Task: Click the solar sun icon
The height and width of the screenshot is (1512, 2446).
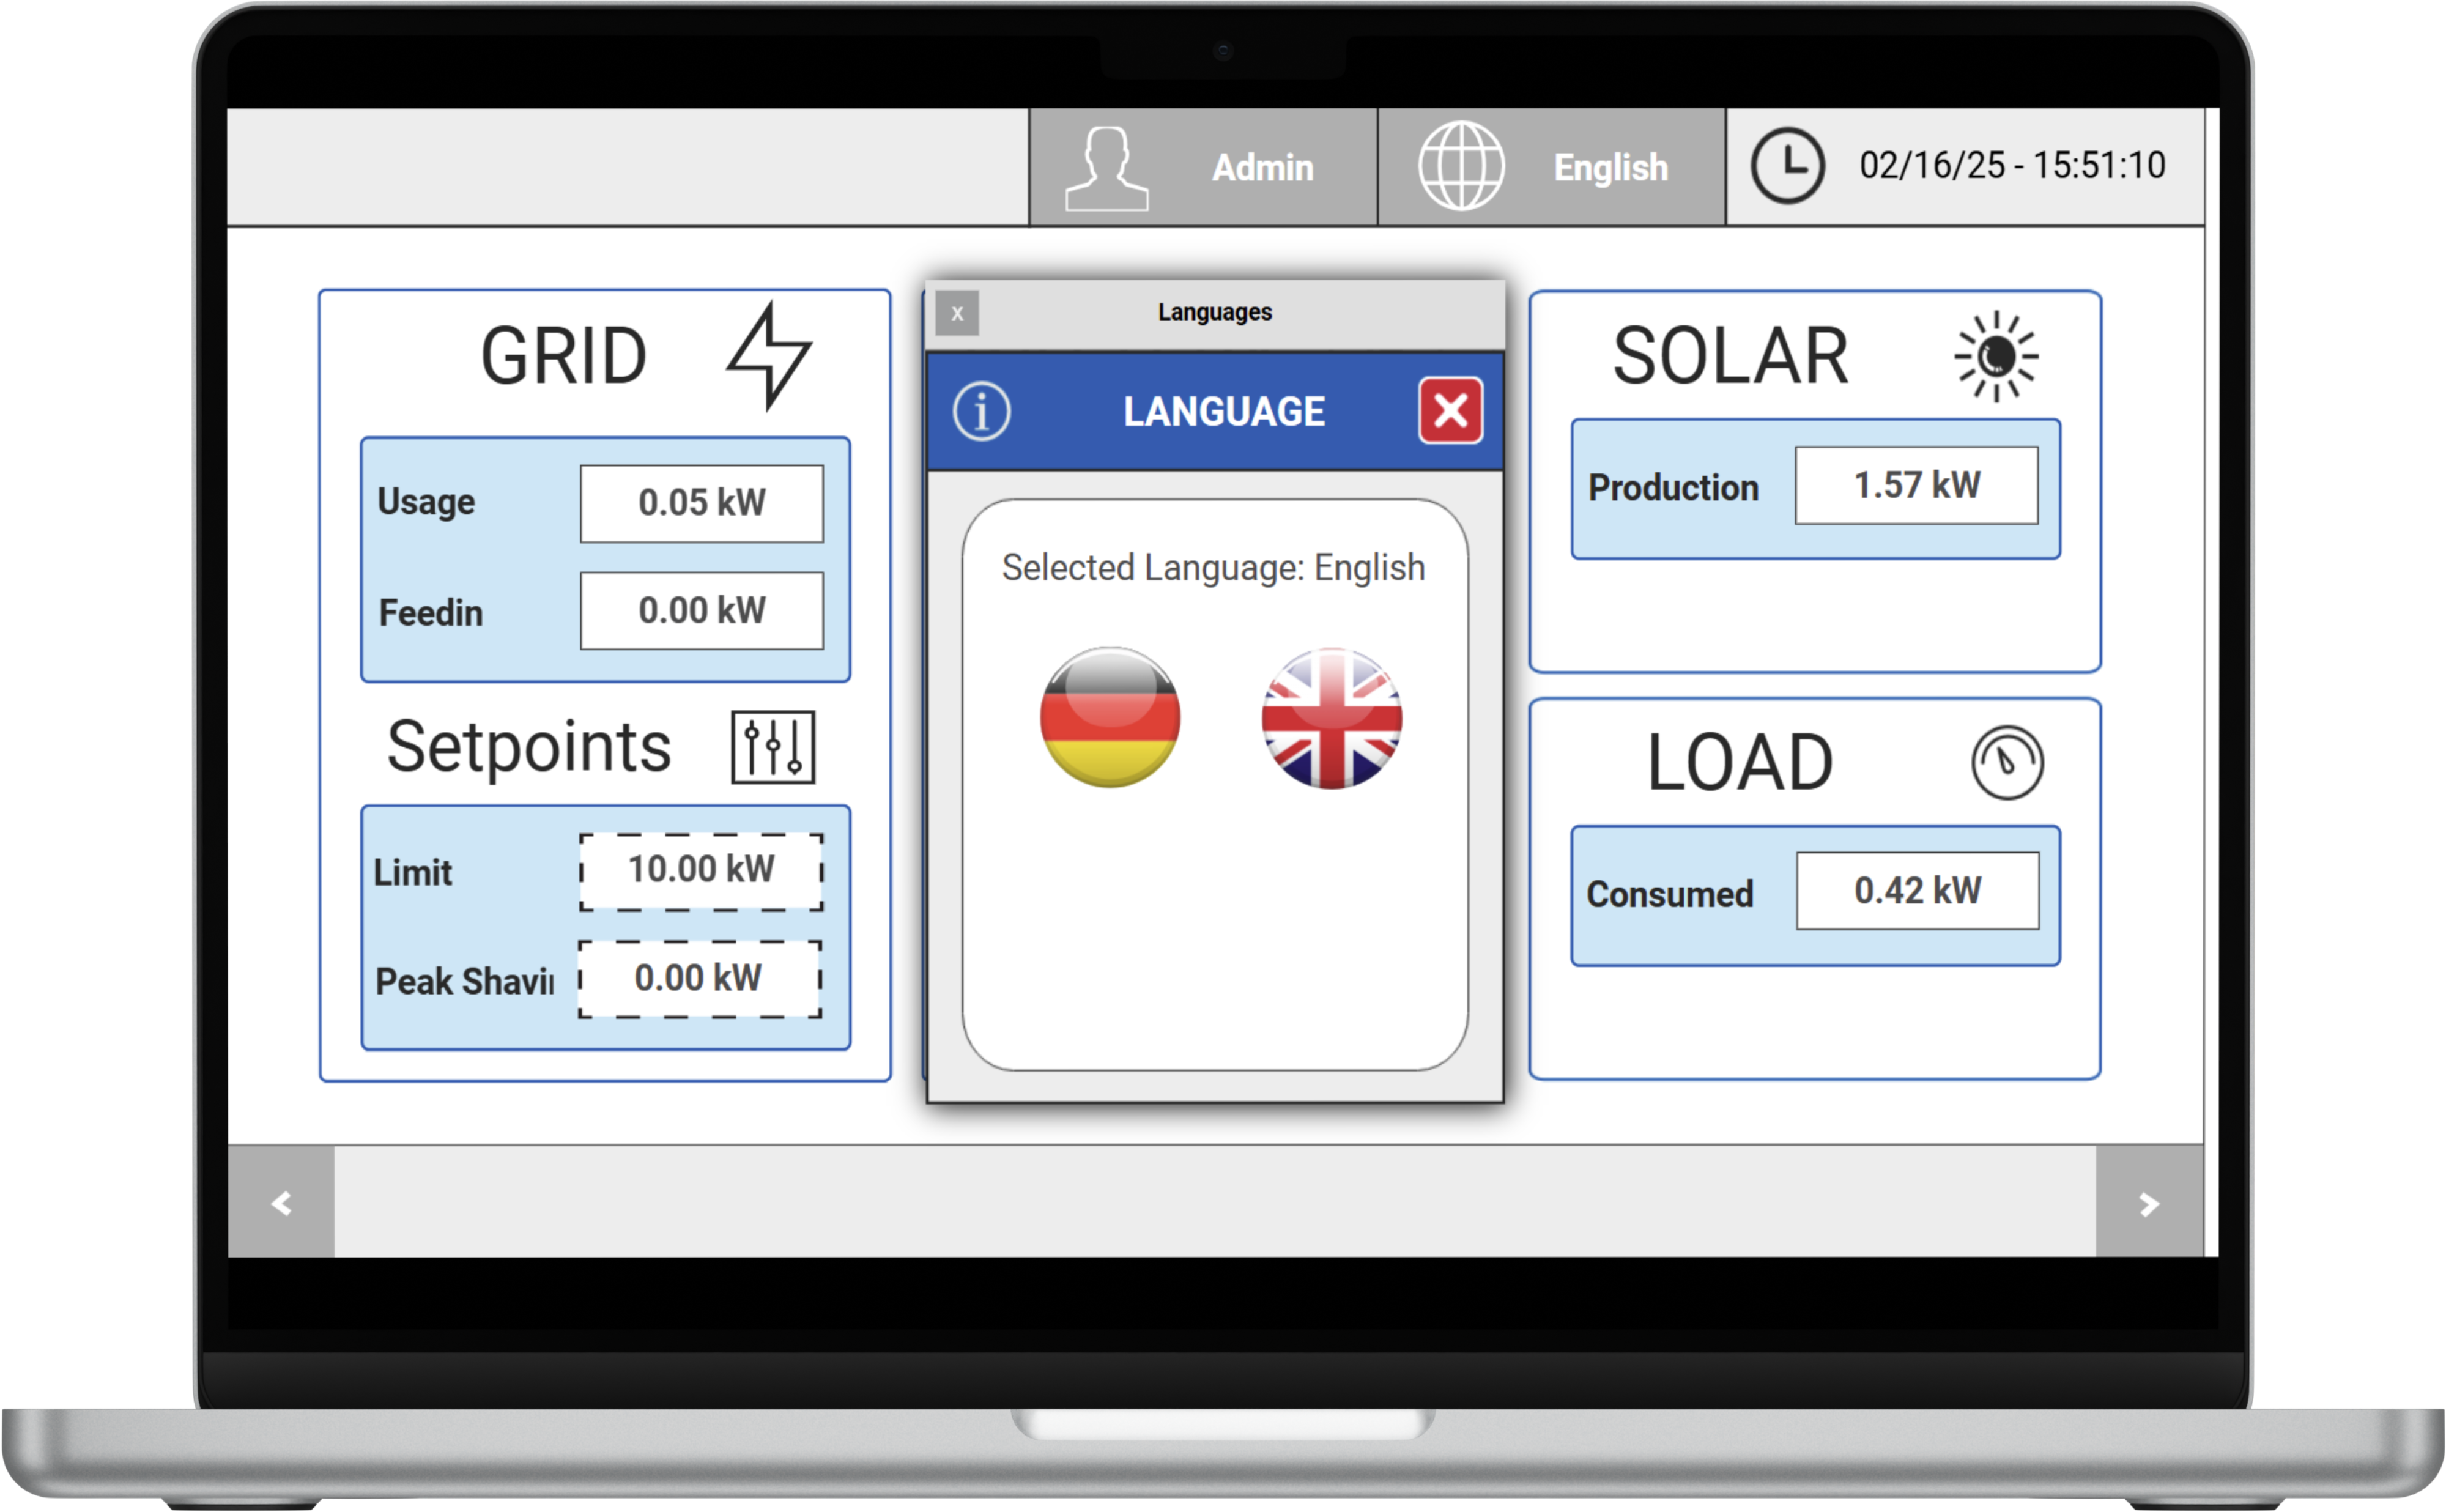Action: (1996, 356)
